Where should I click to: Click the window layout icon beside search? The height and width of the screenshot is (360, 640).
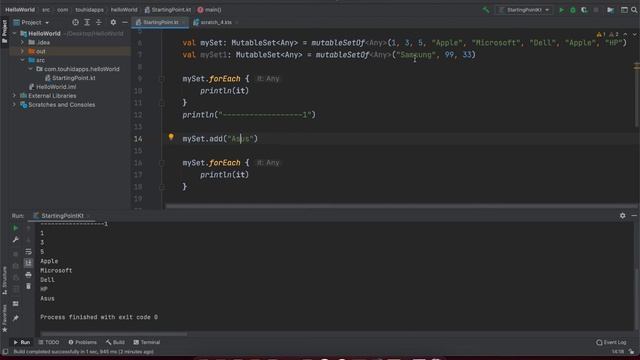click(624, 10)
